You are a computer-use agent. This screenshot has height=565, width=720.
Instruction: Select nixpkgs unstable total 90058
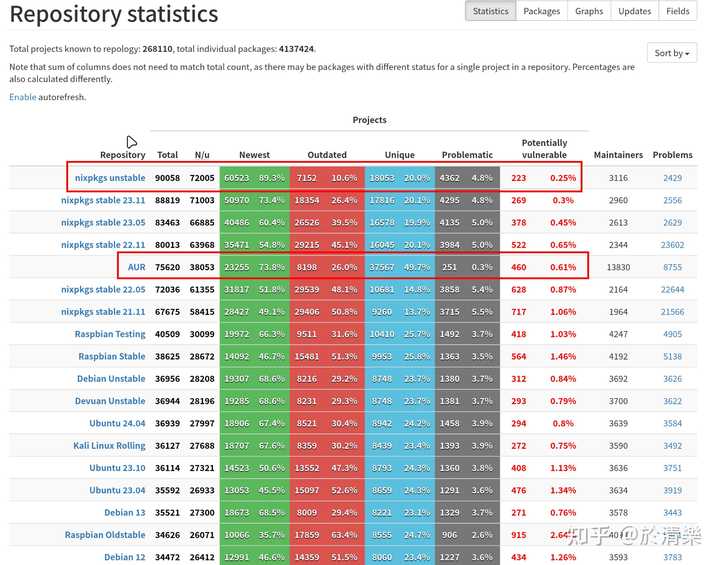(167, 178)
